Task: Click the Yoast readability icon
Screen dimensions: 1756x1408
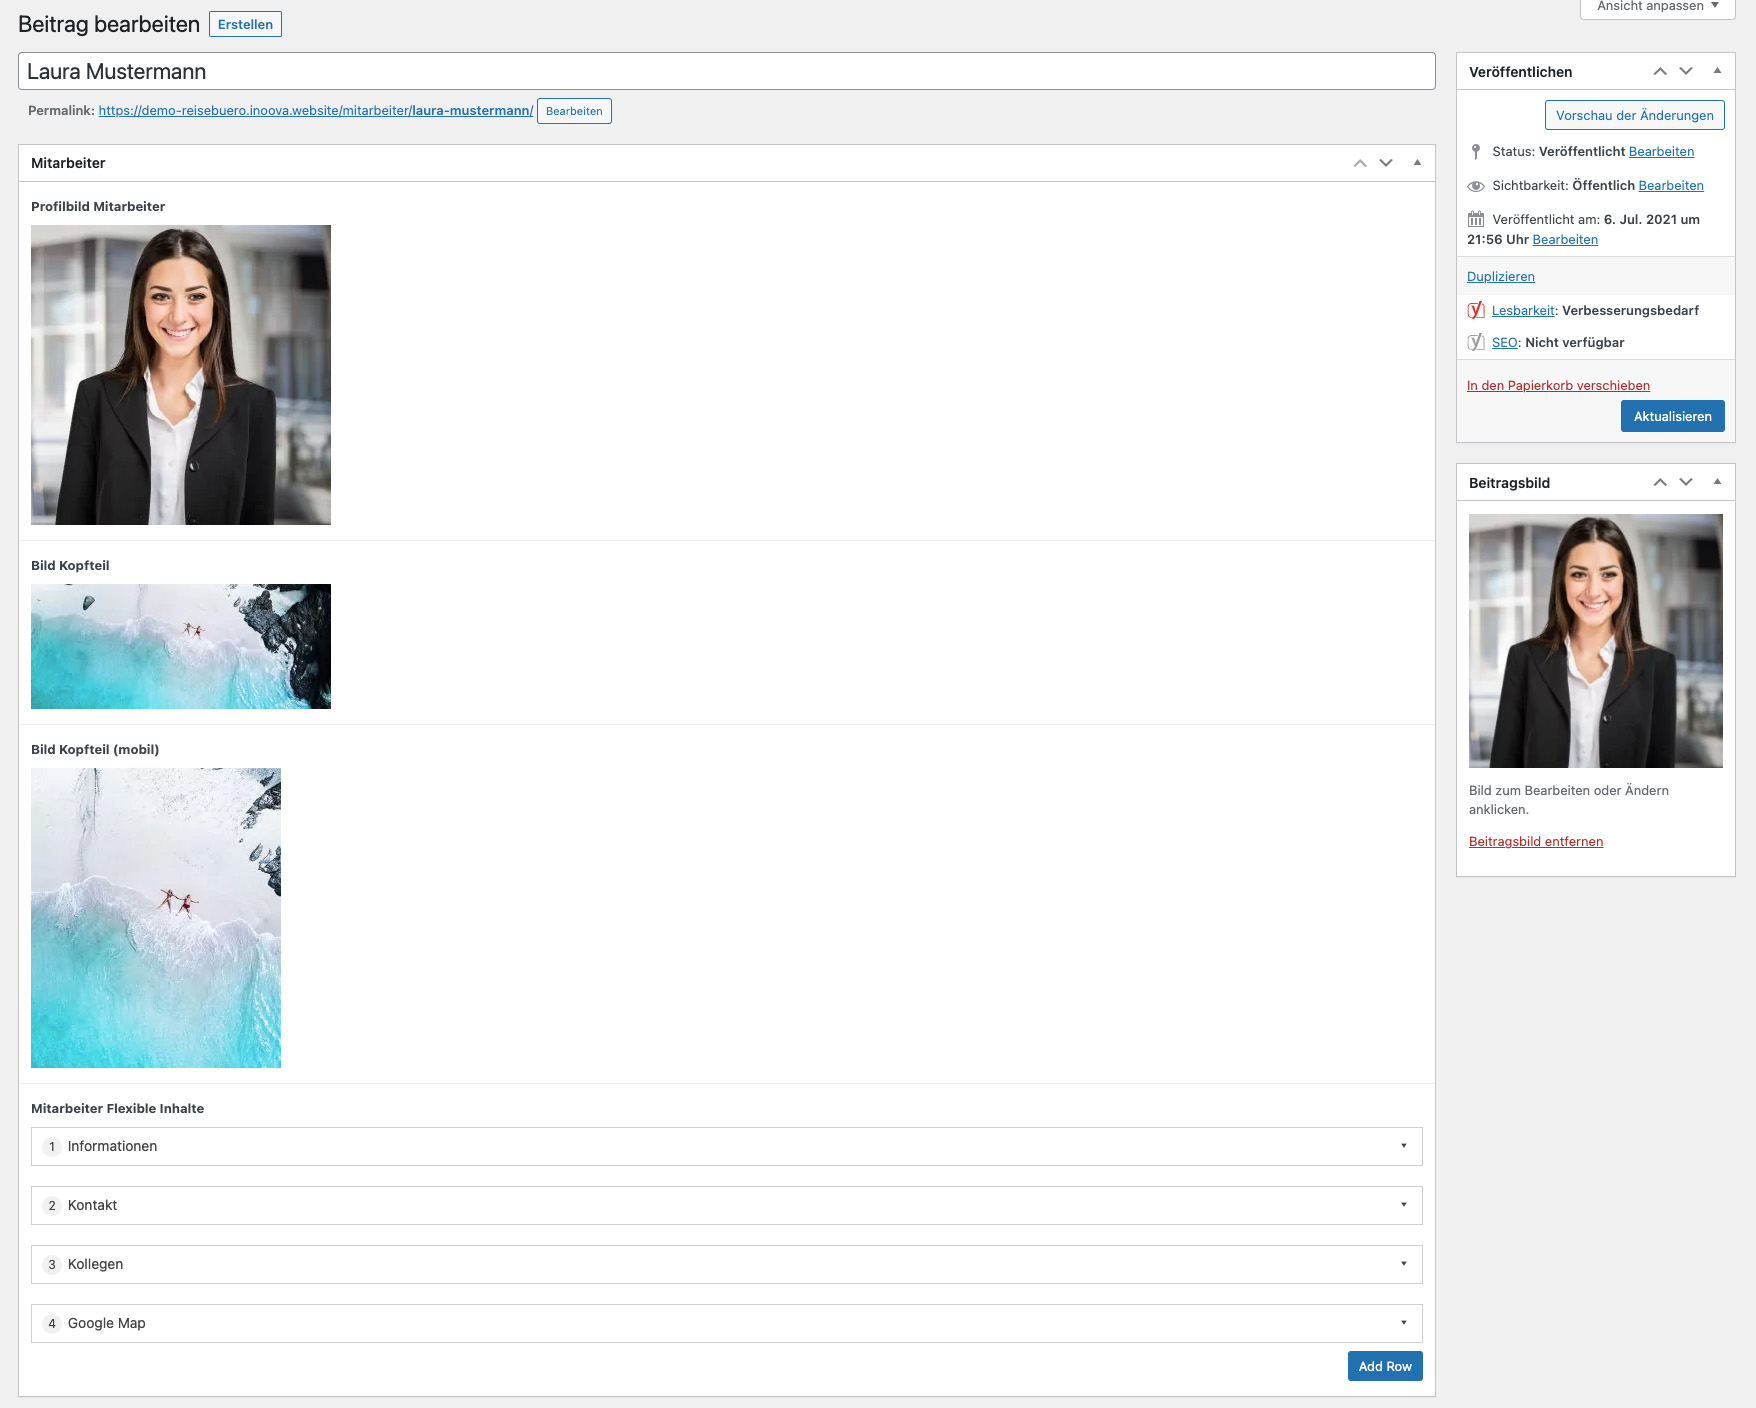Action: (x=1476, y=310)
